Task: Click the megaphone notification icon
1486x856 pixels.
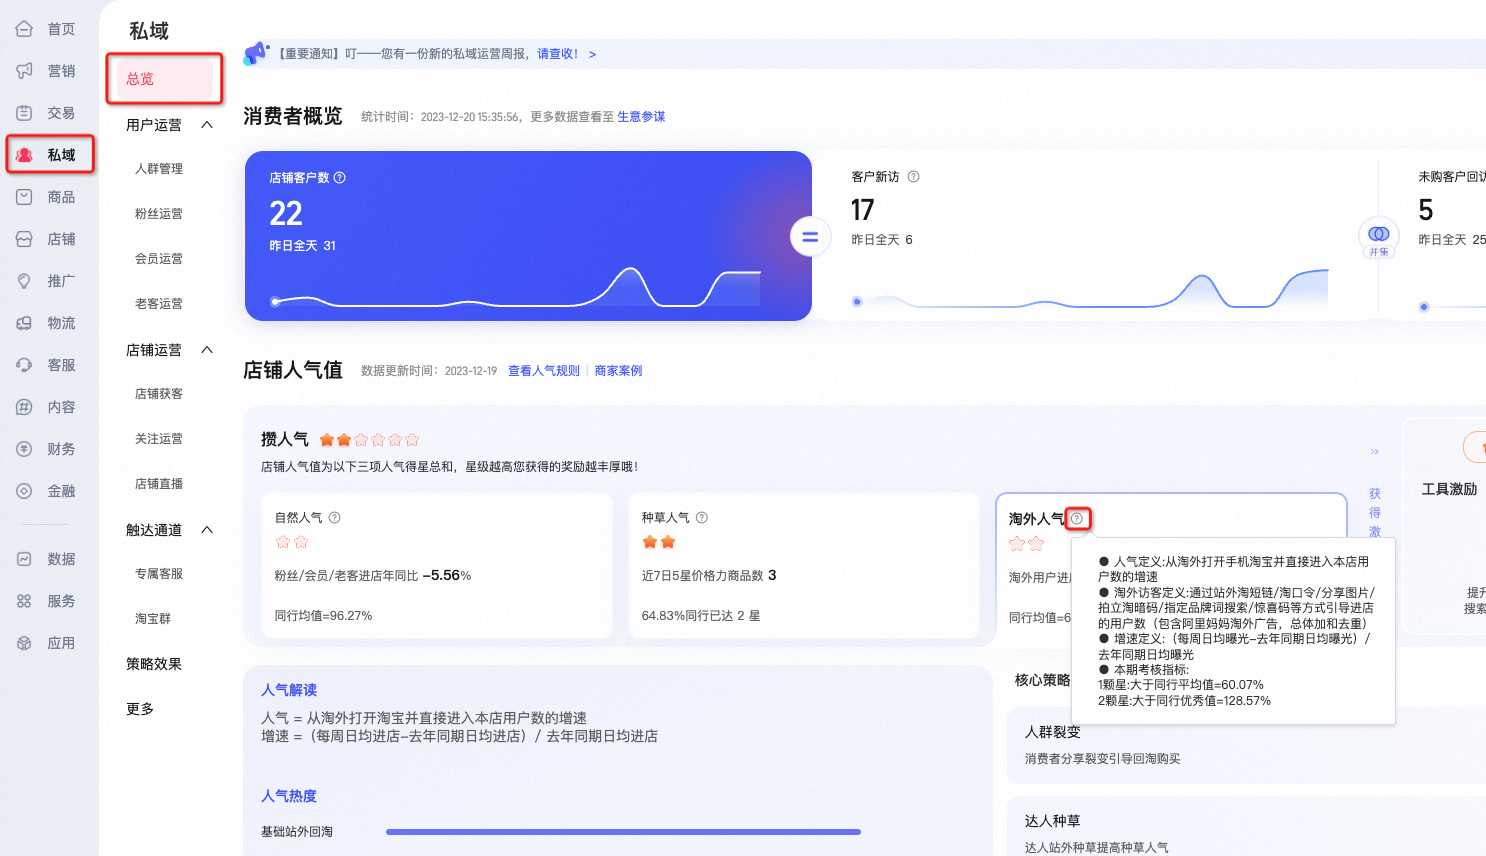Action: [x=257, y=52]
